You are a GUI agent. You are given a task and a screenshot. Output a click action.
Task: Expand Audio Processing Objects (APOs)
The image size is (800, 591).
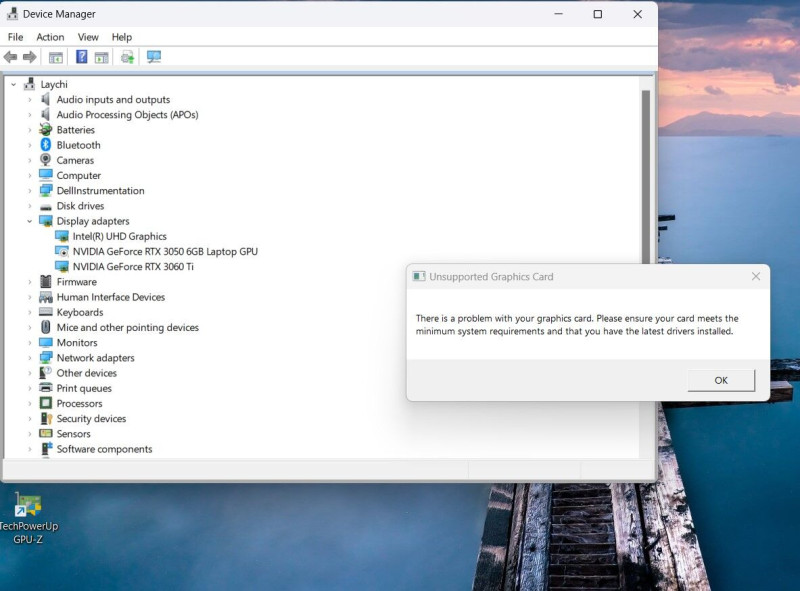(x=30, y=115)
